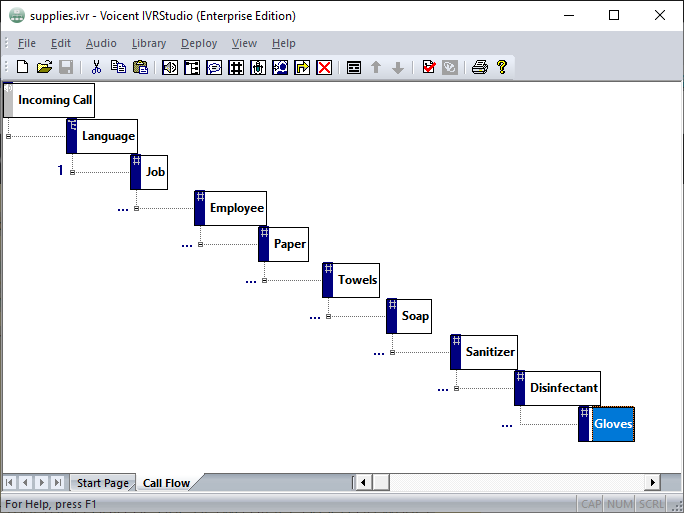Image resolution: width=684 pixels, height=513 pixels.
Task: Click the Print toolbar icon
Action: point(480,67)
